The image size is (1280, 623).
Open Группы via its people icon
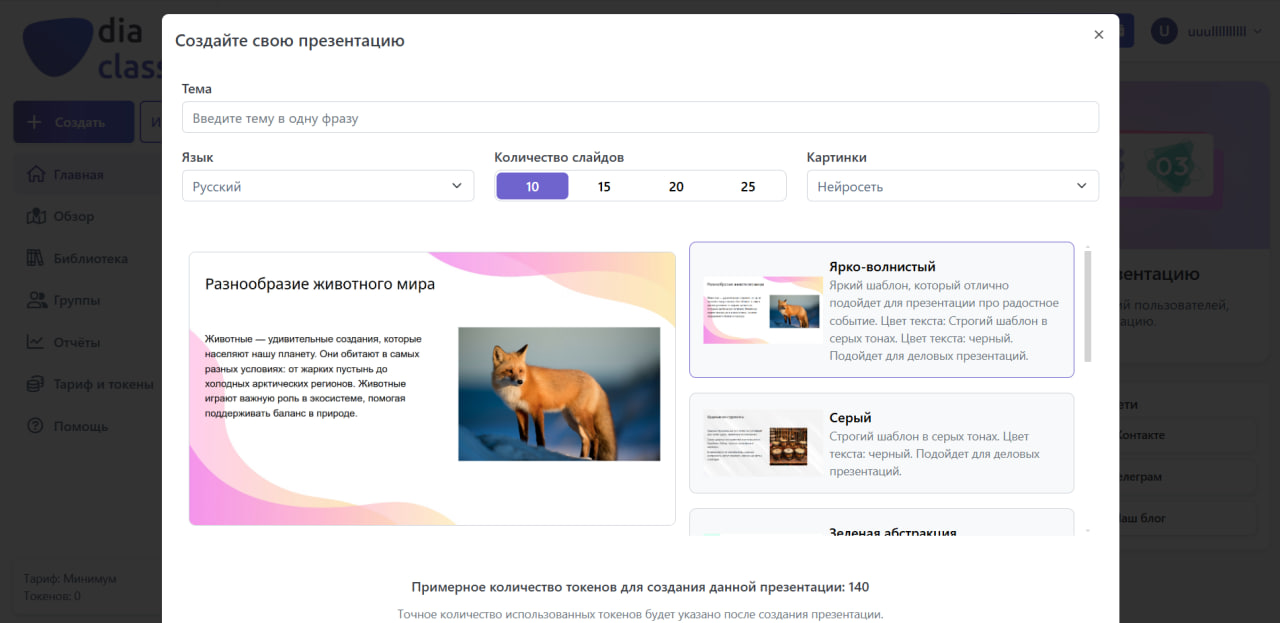tap(36, 300)
